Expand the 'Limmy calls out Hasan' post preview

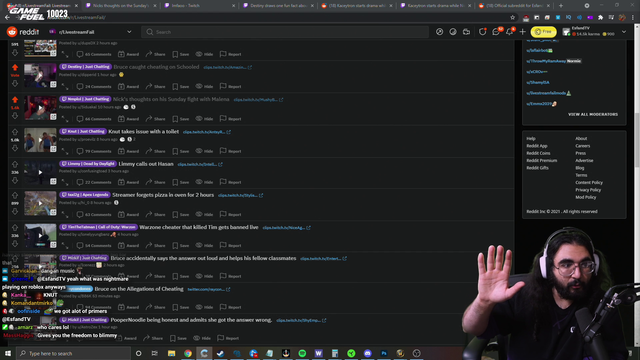coord(65,182)
